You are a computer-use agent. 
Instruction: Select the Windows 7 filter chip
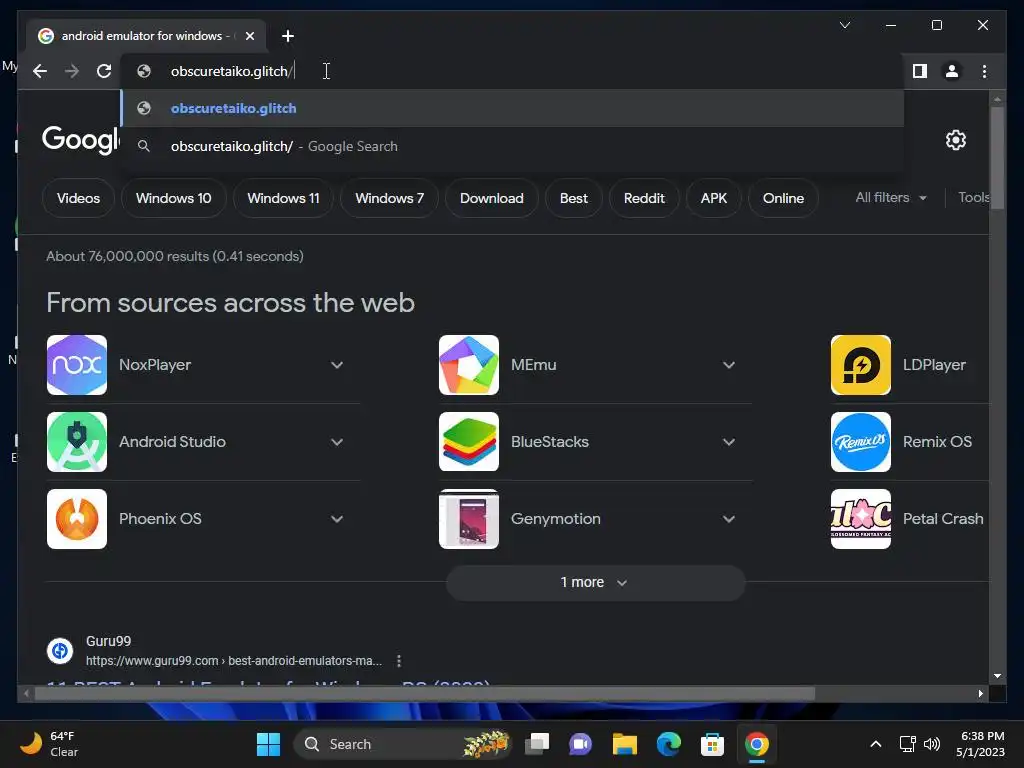(x=389, y=199)
